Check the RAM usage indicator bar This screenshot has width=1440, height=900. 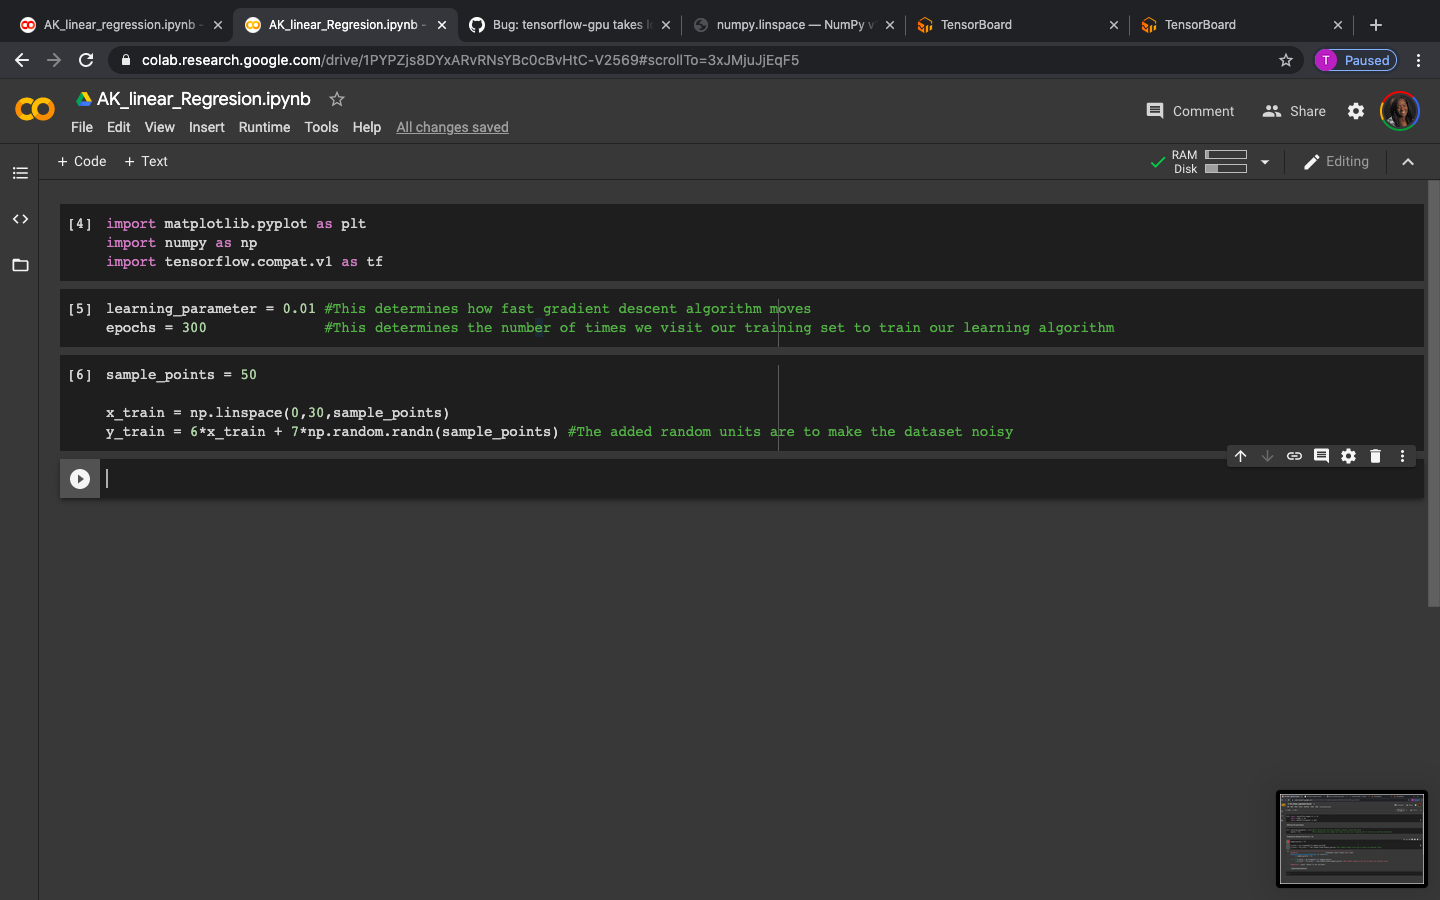tap(1225, 155)
